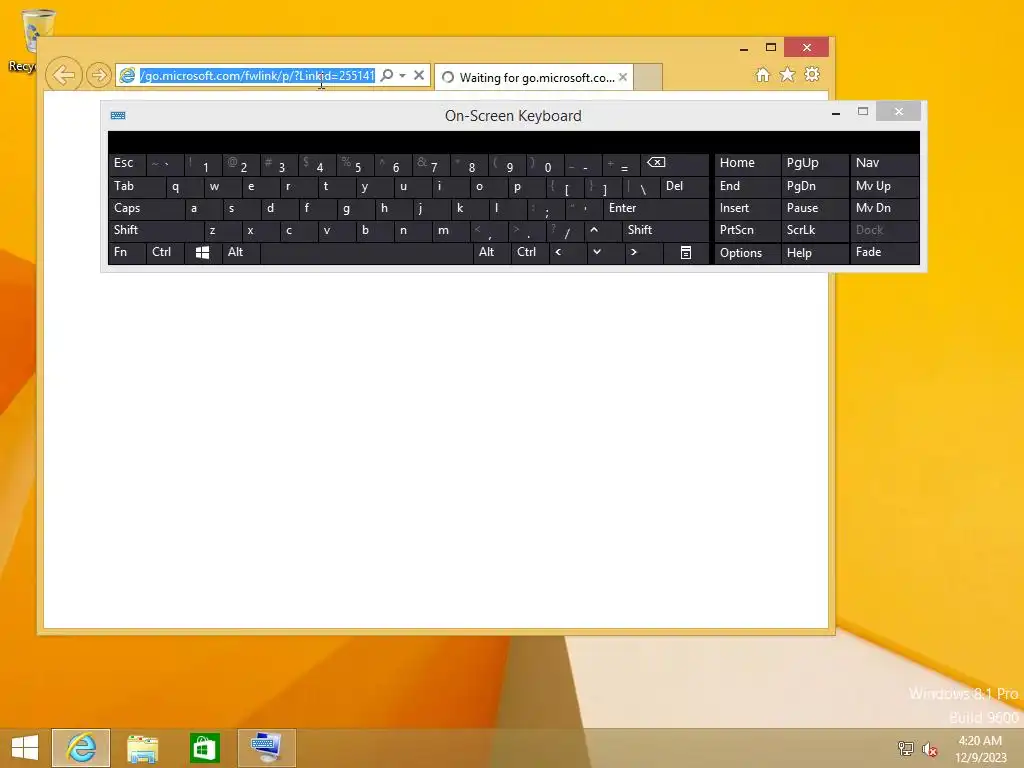Screen dimensions: 1024x768
Task: Open Favorites star icon
Action: 788,74
